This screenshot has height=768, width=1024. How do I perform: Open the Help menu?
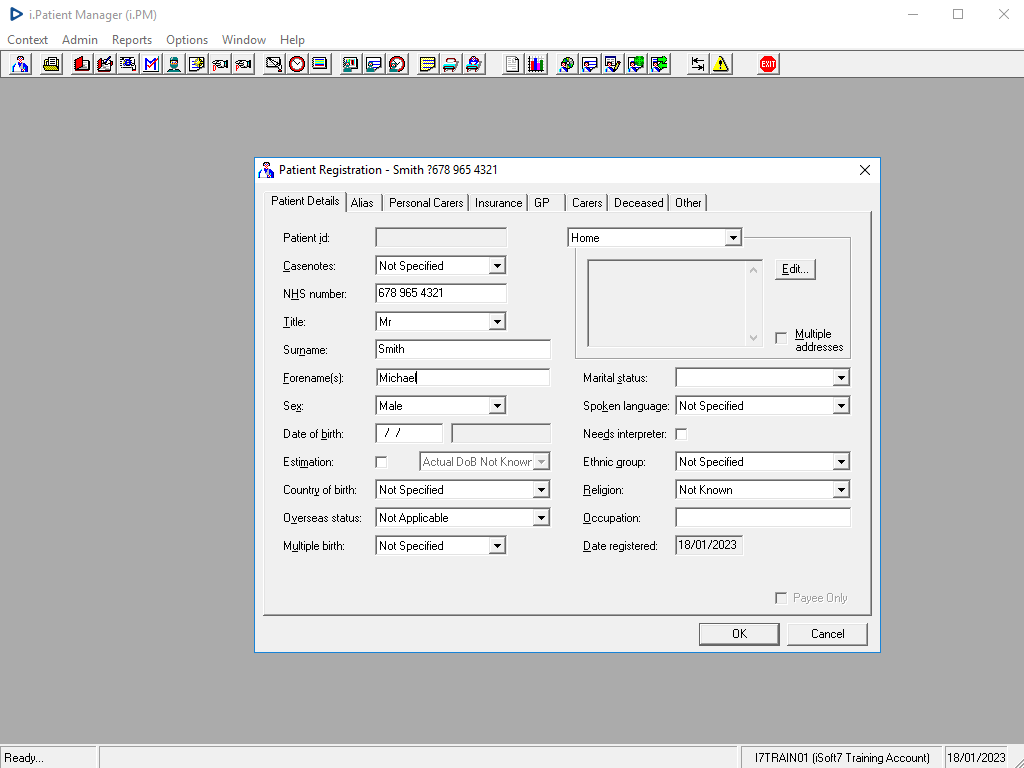point(292,40)
